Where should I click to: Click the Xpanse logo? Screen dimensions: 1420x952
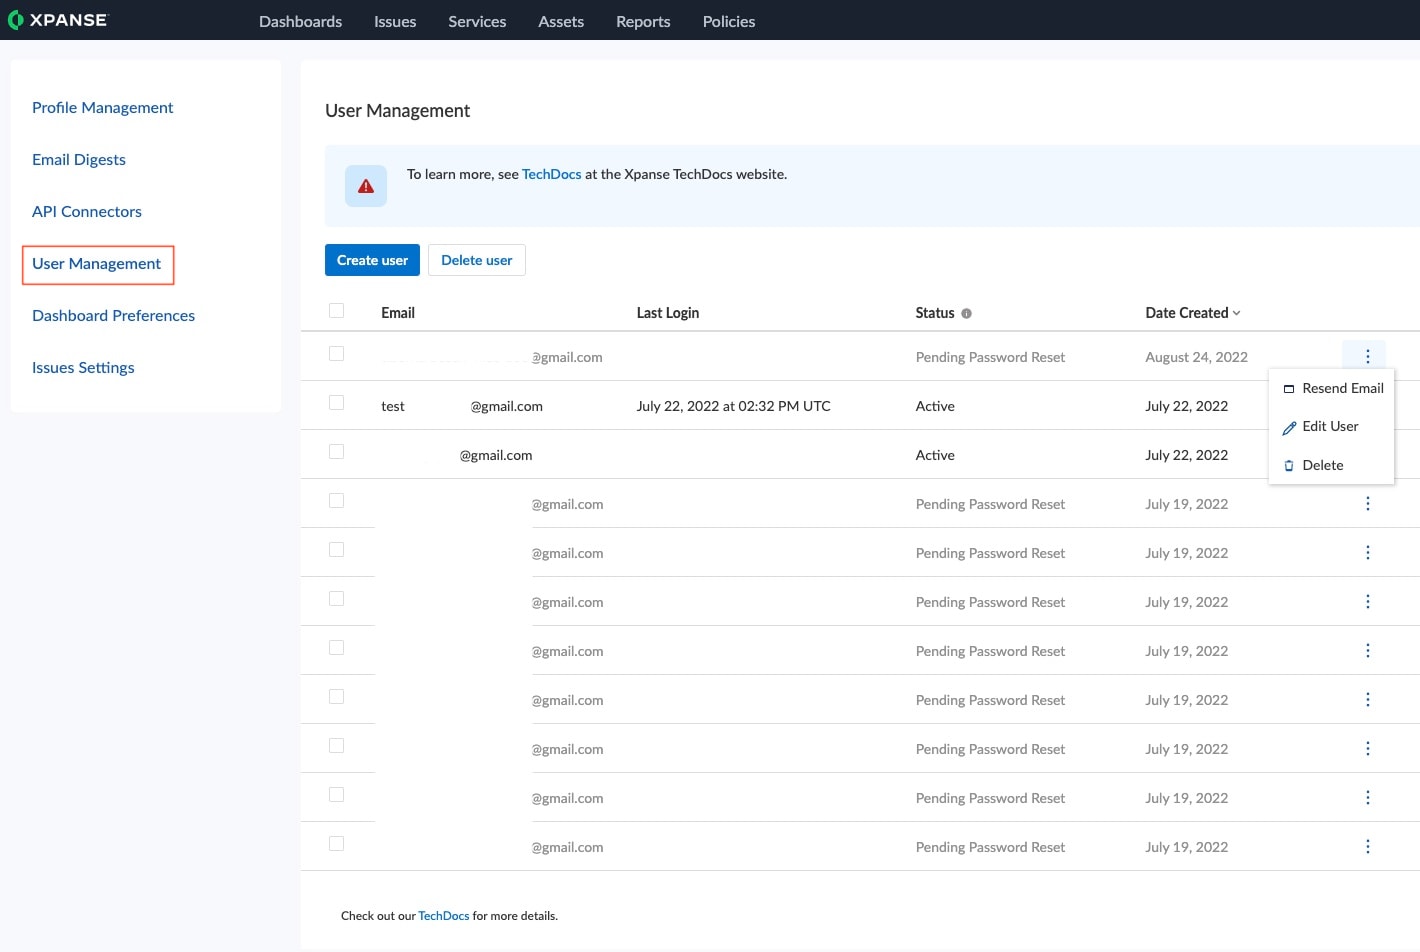coord(57,20)
